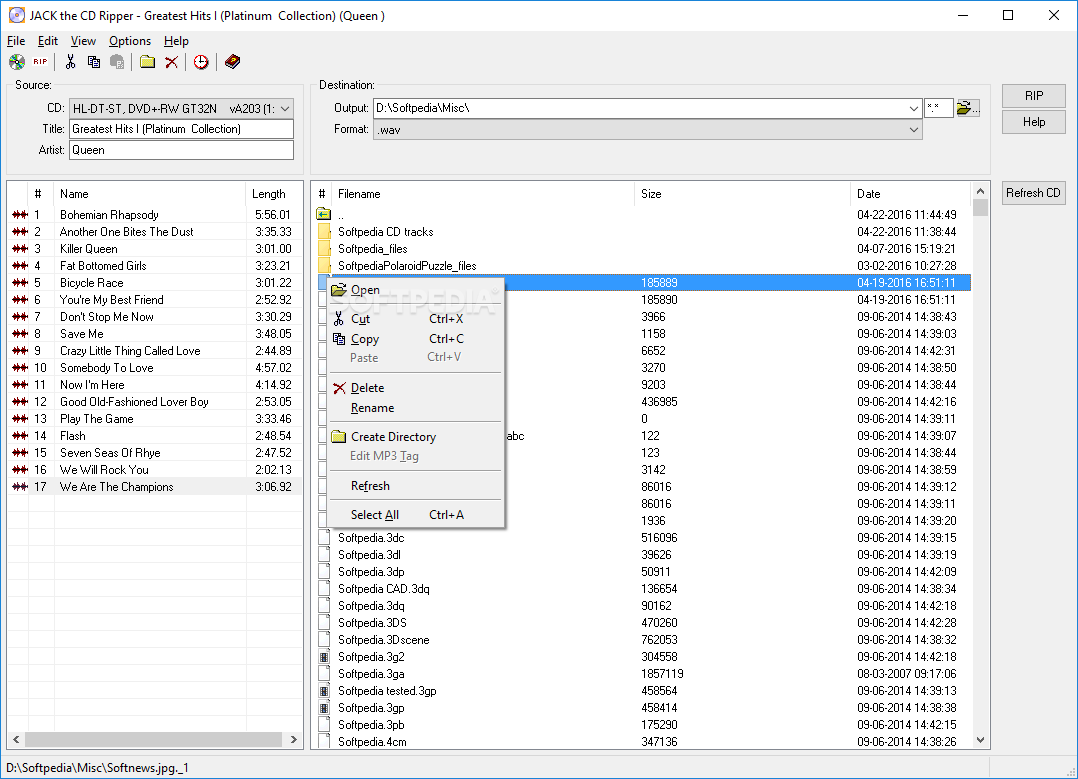This screenshot has width=1078, height=779.
Task: Click the Artist input field
Action: point(182,150)
